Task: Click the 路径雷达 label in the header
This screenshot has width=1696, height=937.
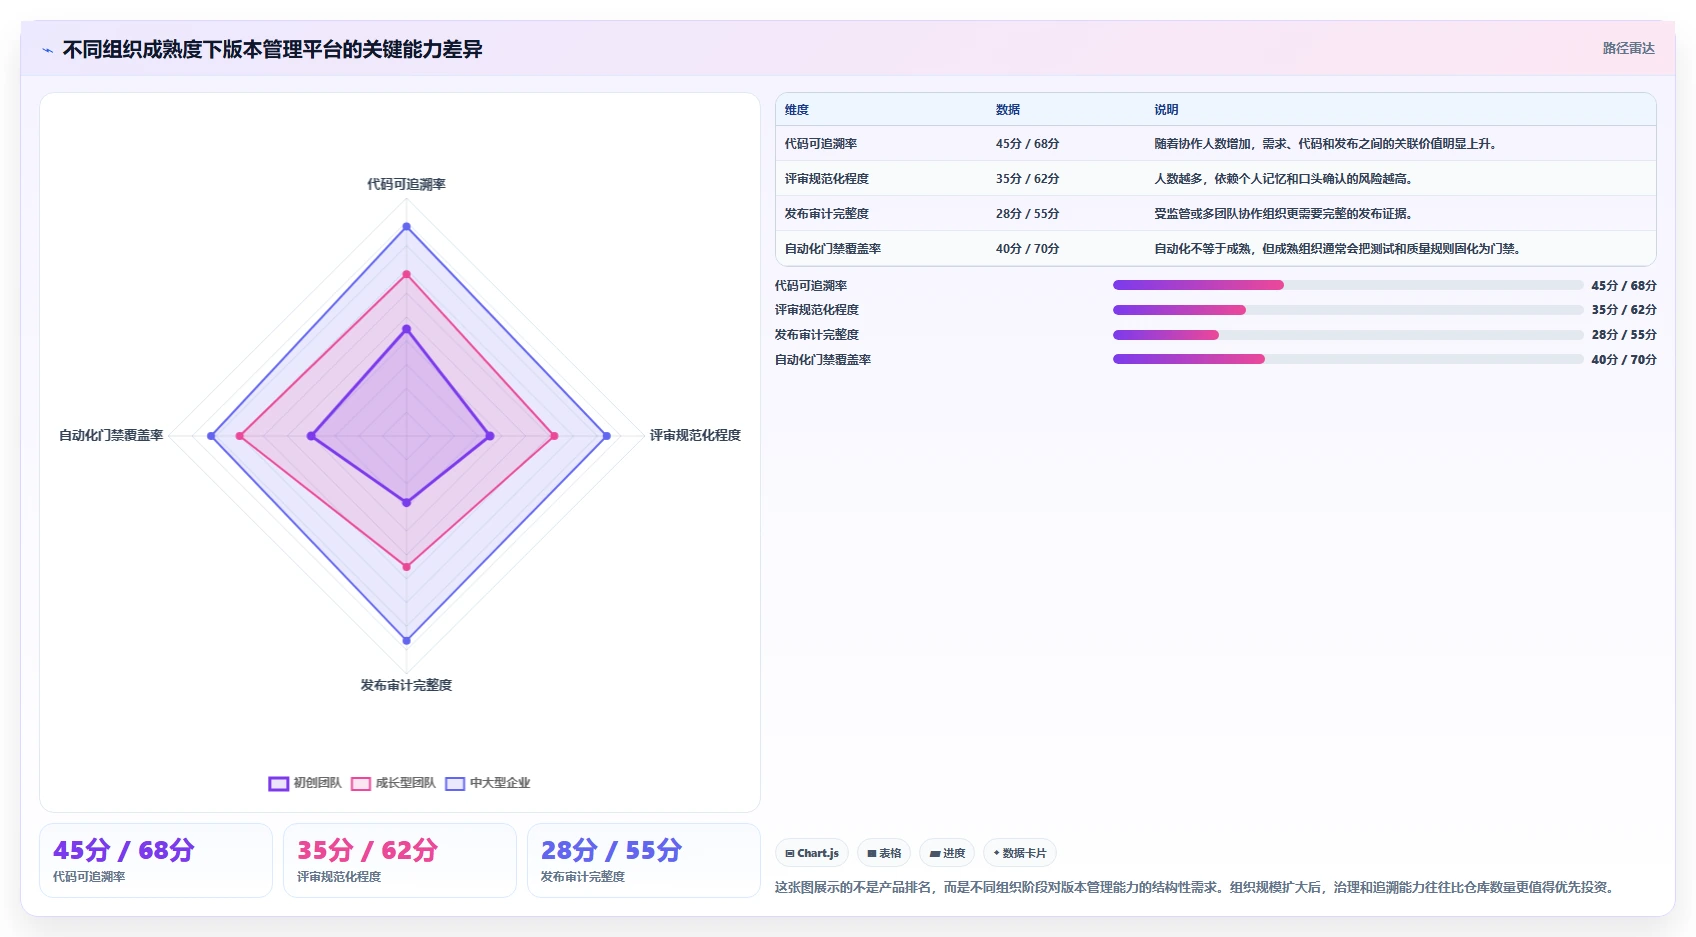Action: [1628, 48]
